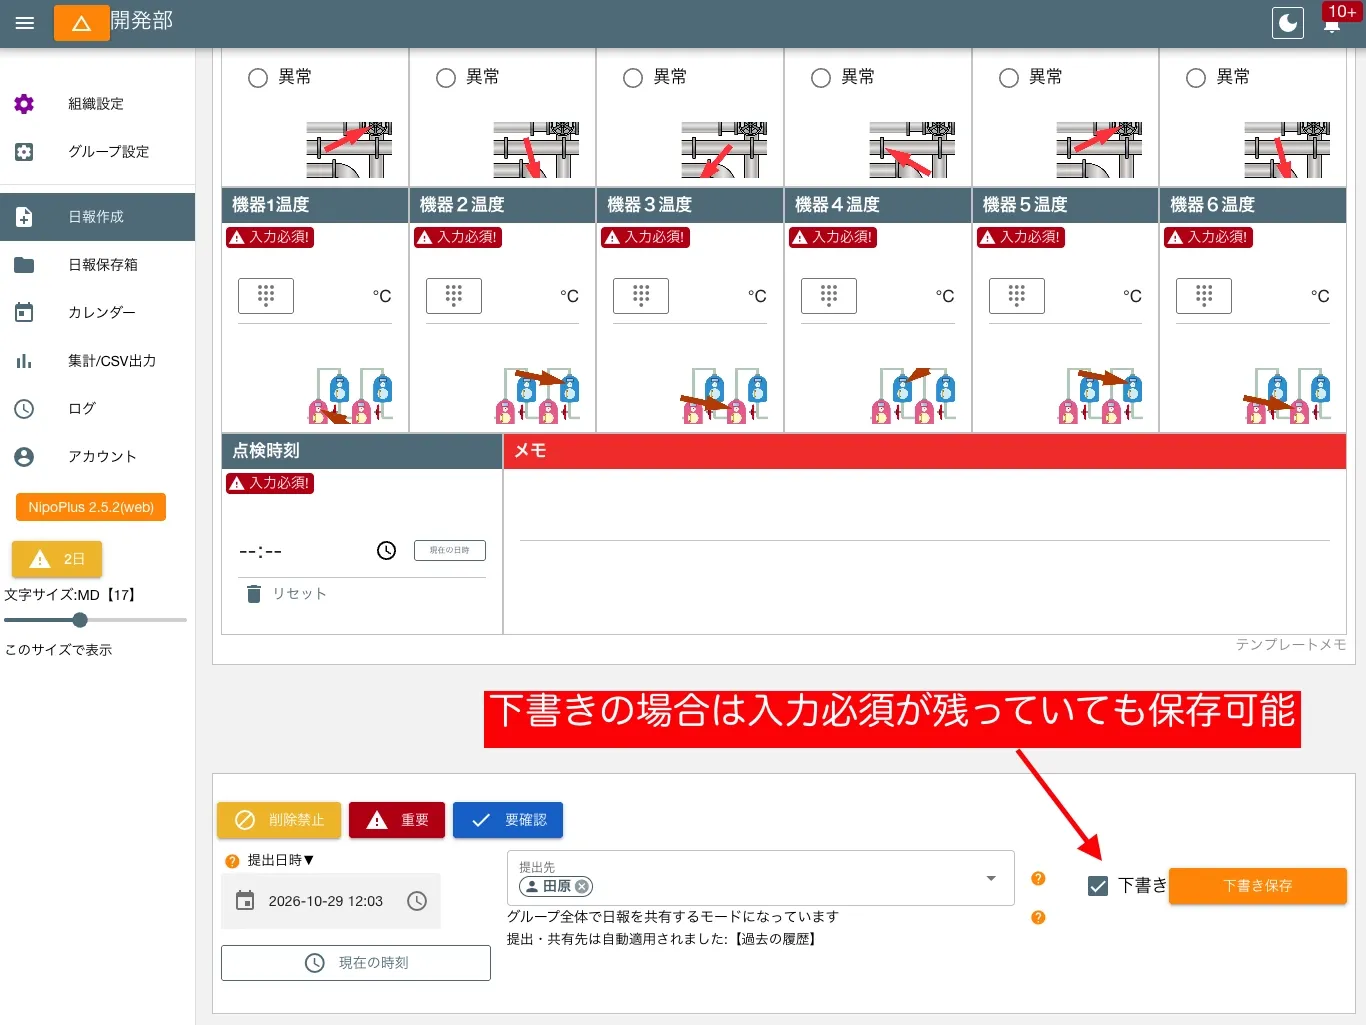The height and width of the screenshot is (1025, 1366).
Task: Open 組織設定 in sidebar
Action: coord(97,104)
